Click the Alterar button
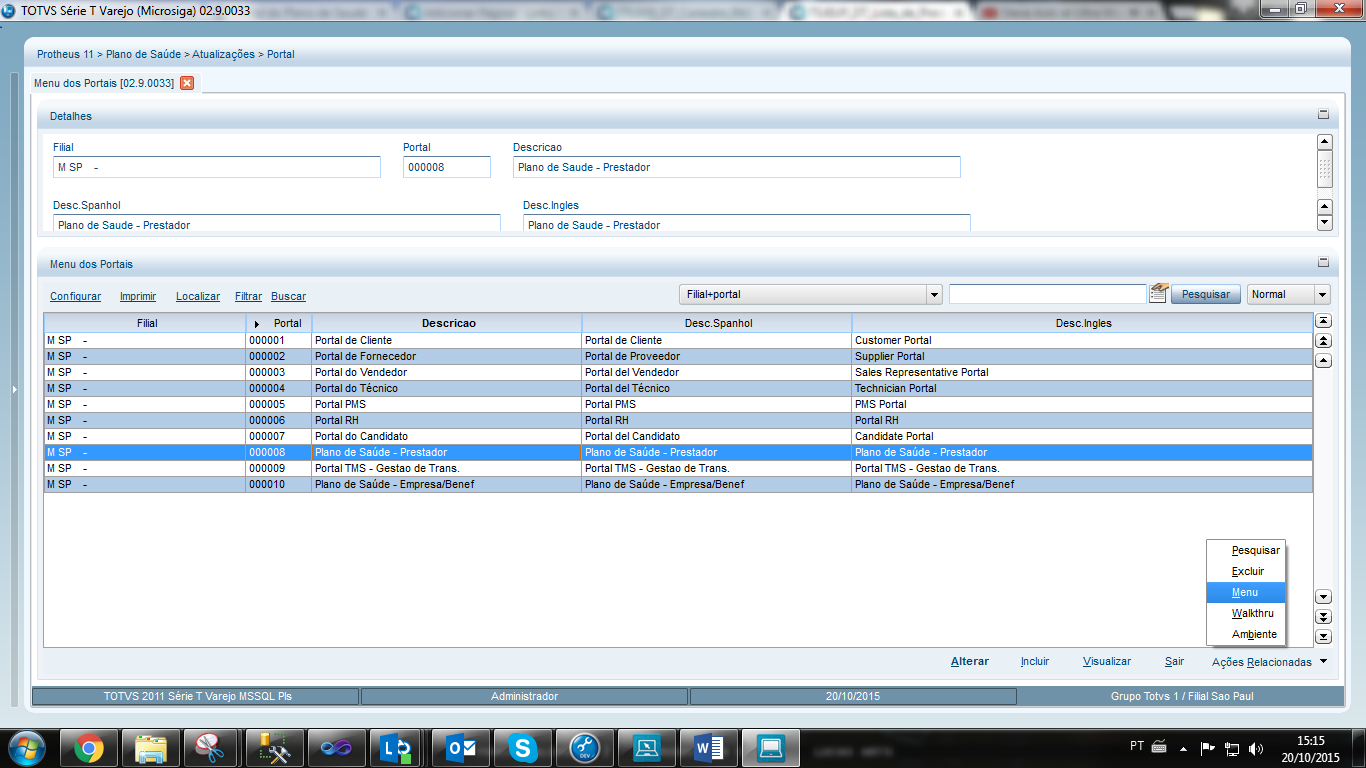The height and width of the screenshot is (768, 1366). [970, 662]
